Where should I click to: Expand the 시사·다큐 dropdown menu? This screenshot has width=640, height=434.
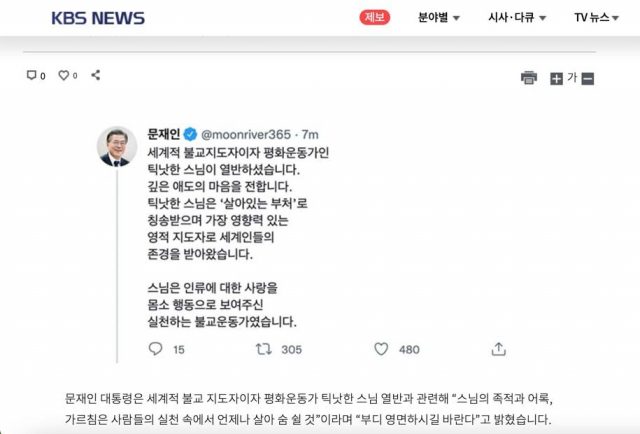(x=517, y=18)
